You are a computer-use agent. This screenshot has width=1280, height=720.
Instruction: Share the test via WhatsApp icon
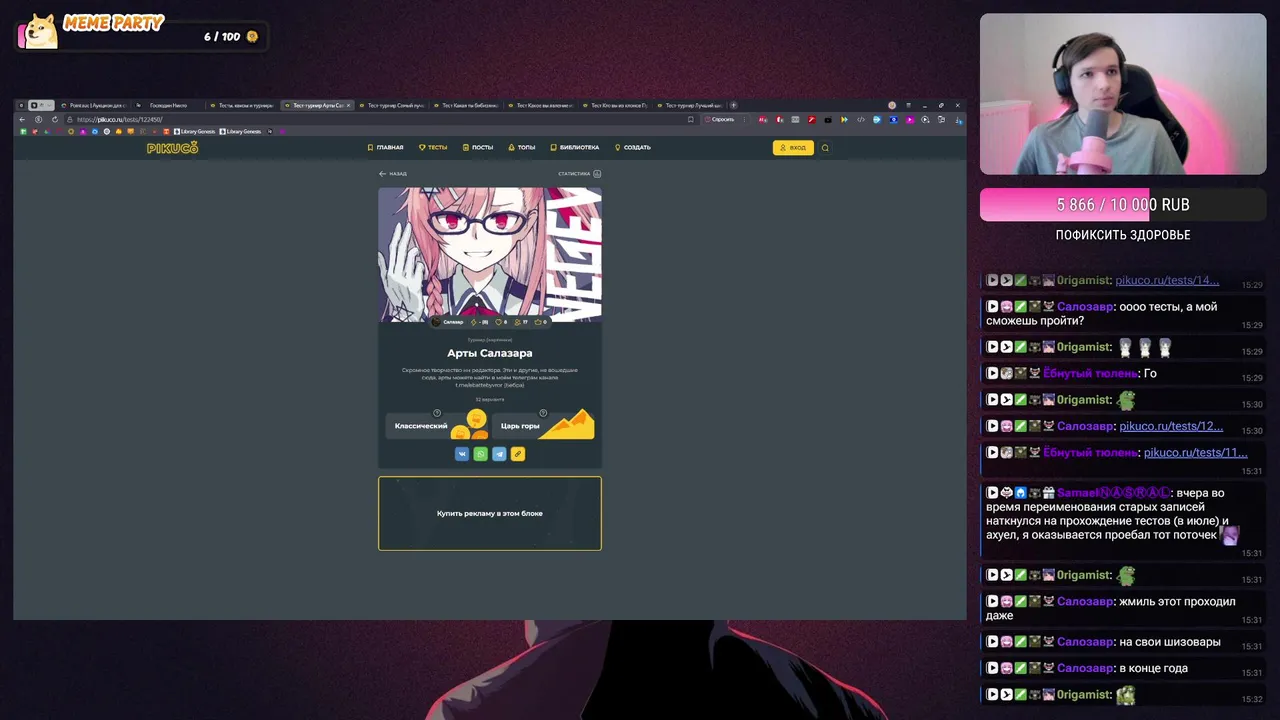481,454
